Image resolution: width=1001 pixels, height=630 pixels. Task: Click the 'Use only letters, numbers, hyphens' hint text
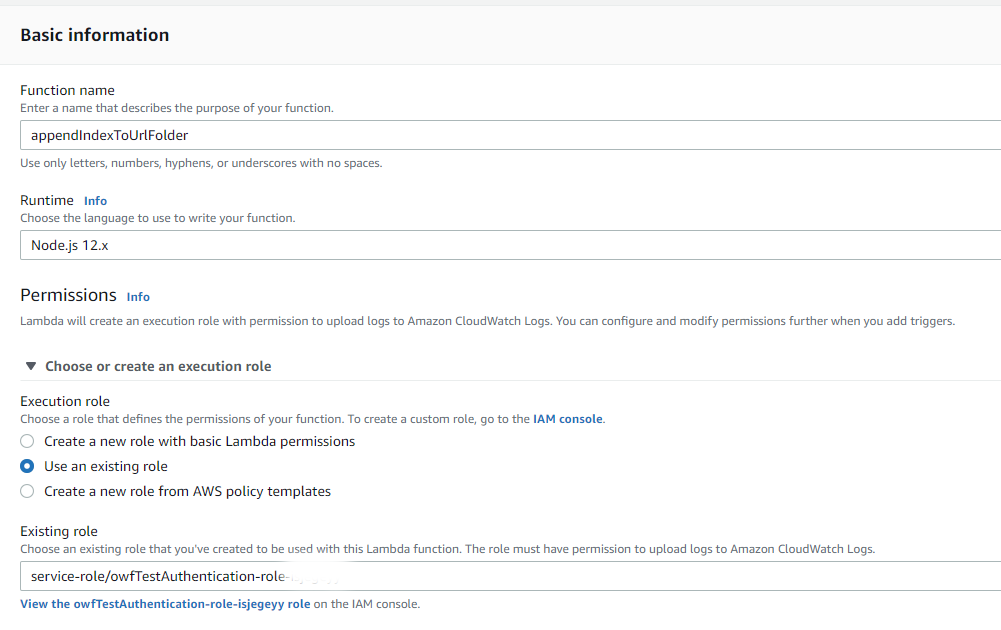(x=201, y=163)
